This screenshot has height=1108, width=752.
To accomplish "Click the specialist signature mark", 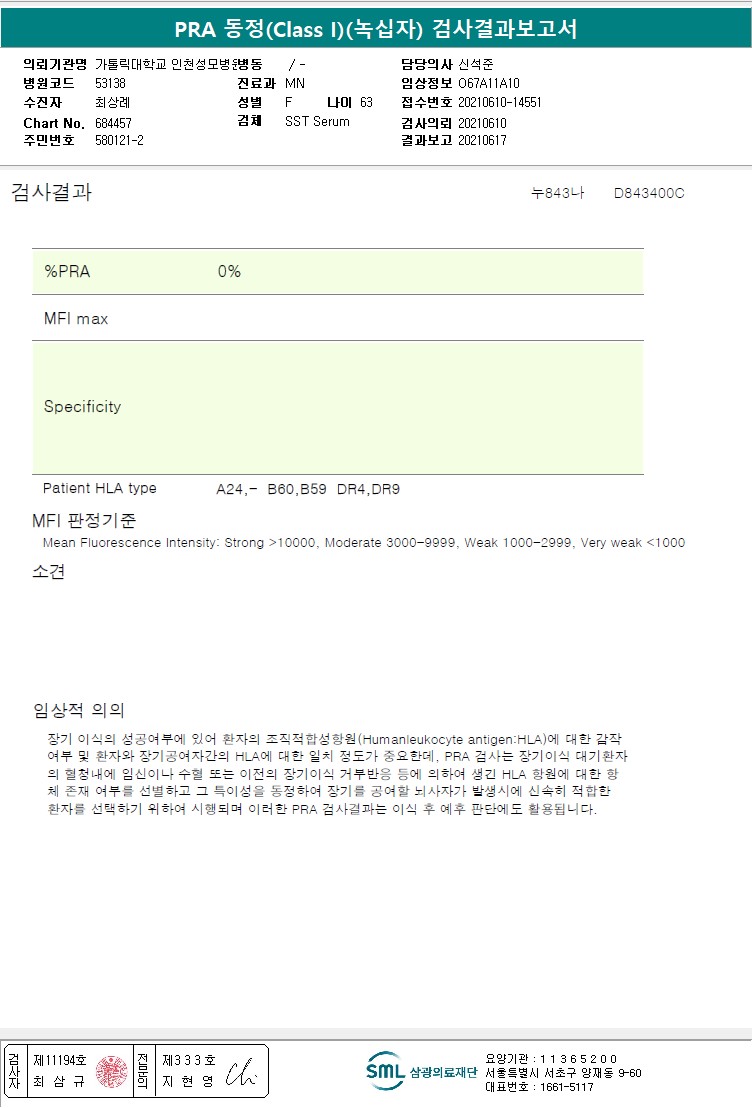I will (x=240, y=1073).
